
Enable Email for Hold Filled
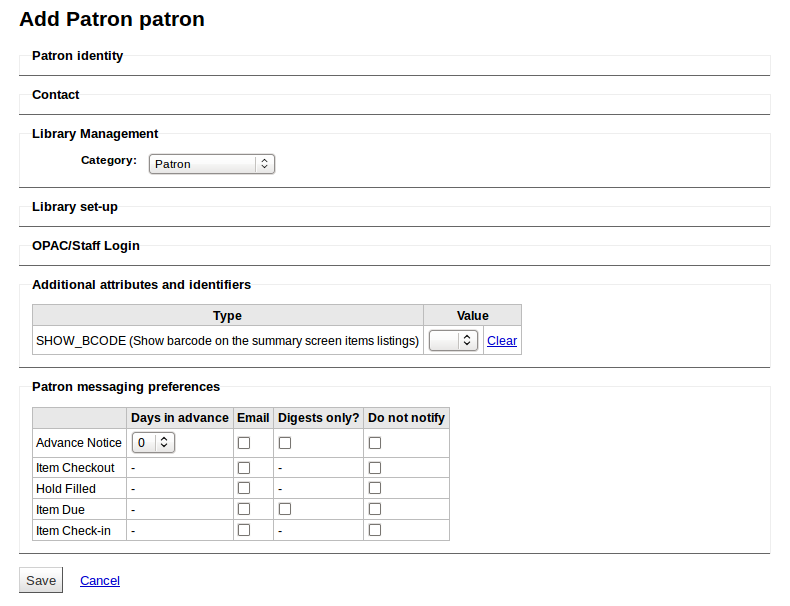point(244,489)
